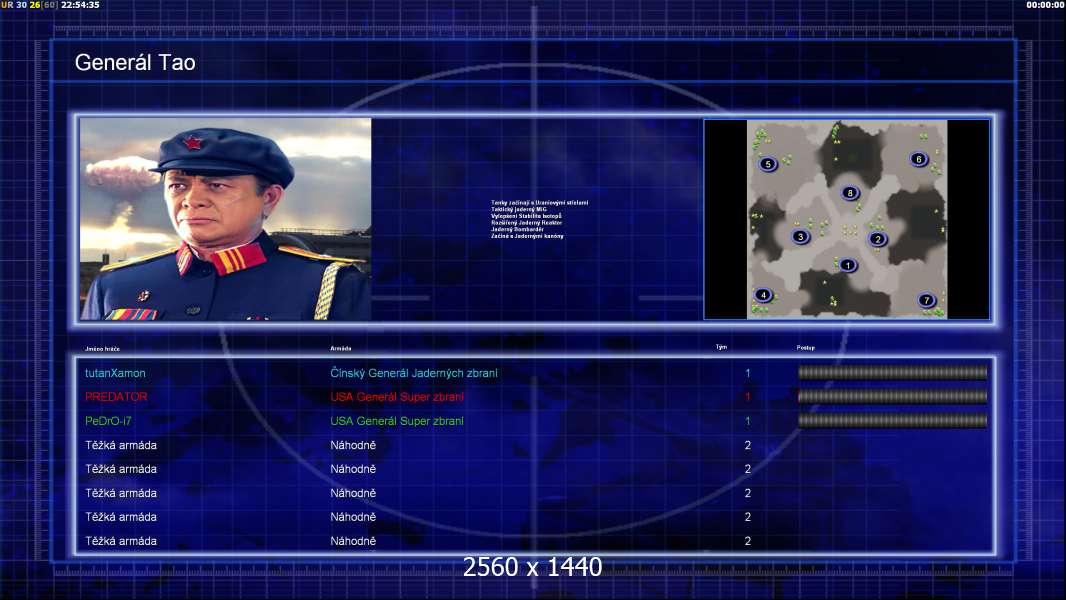Pick start position marker 3 on the map
This screenshot has width=1066, height=600.
click(801, 236)
